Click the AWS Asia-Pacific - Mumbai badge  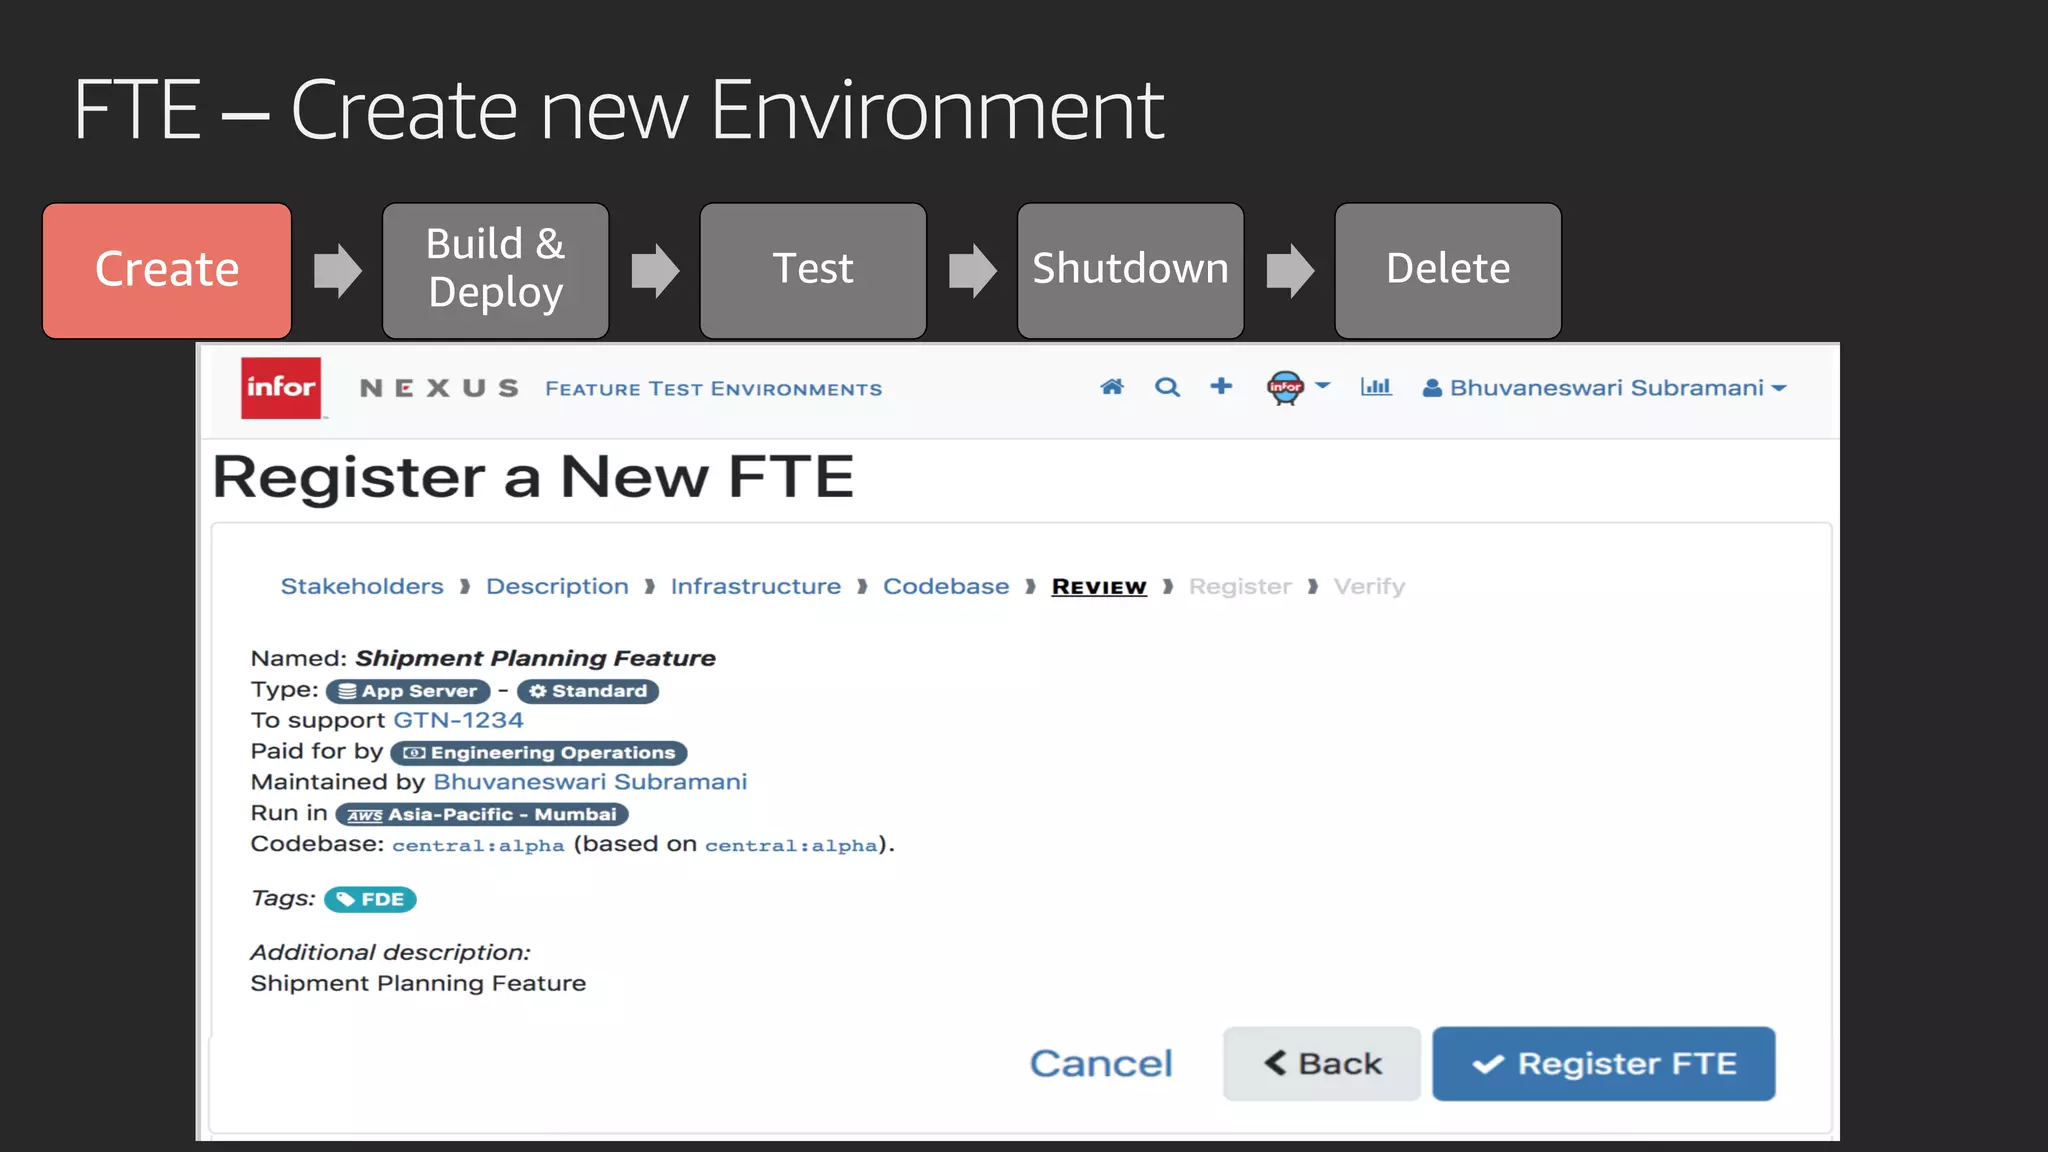(482, 815)
